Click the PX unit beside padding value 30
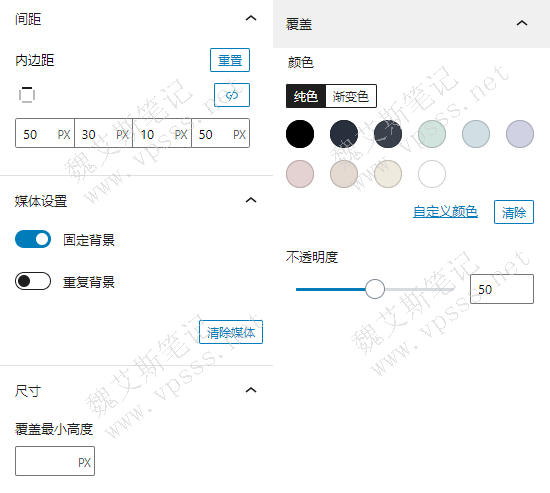 point(122,134)
